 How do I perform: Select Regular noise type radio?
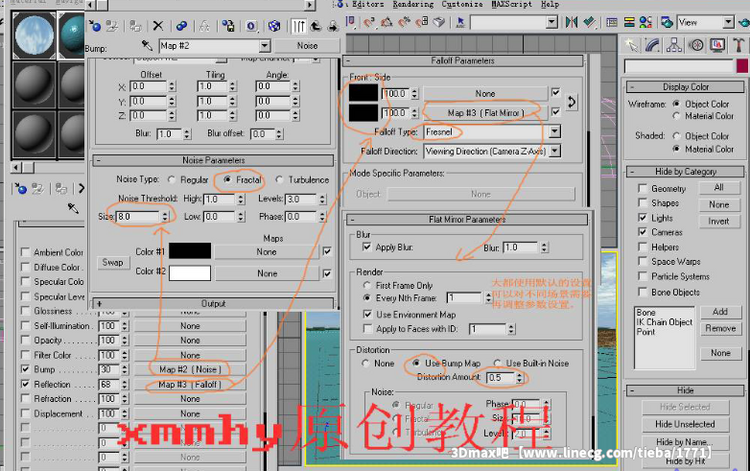click(172, 180)
